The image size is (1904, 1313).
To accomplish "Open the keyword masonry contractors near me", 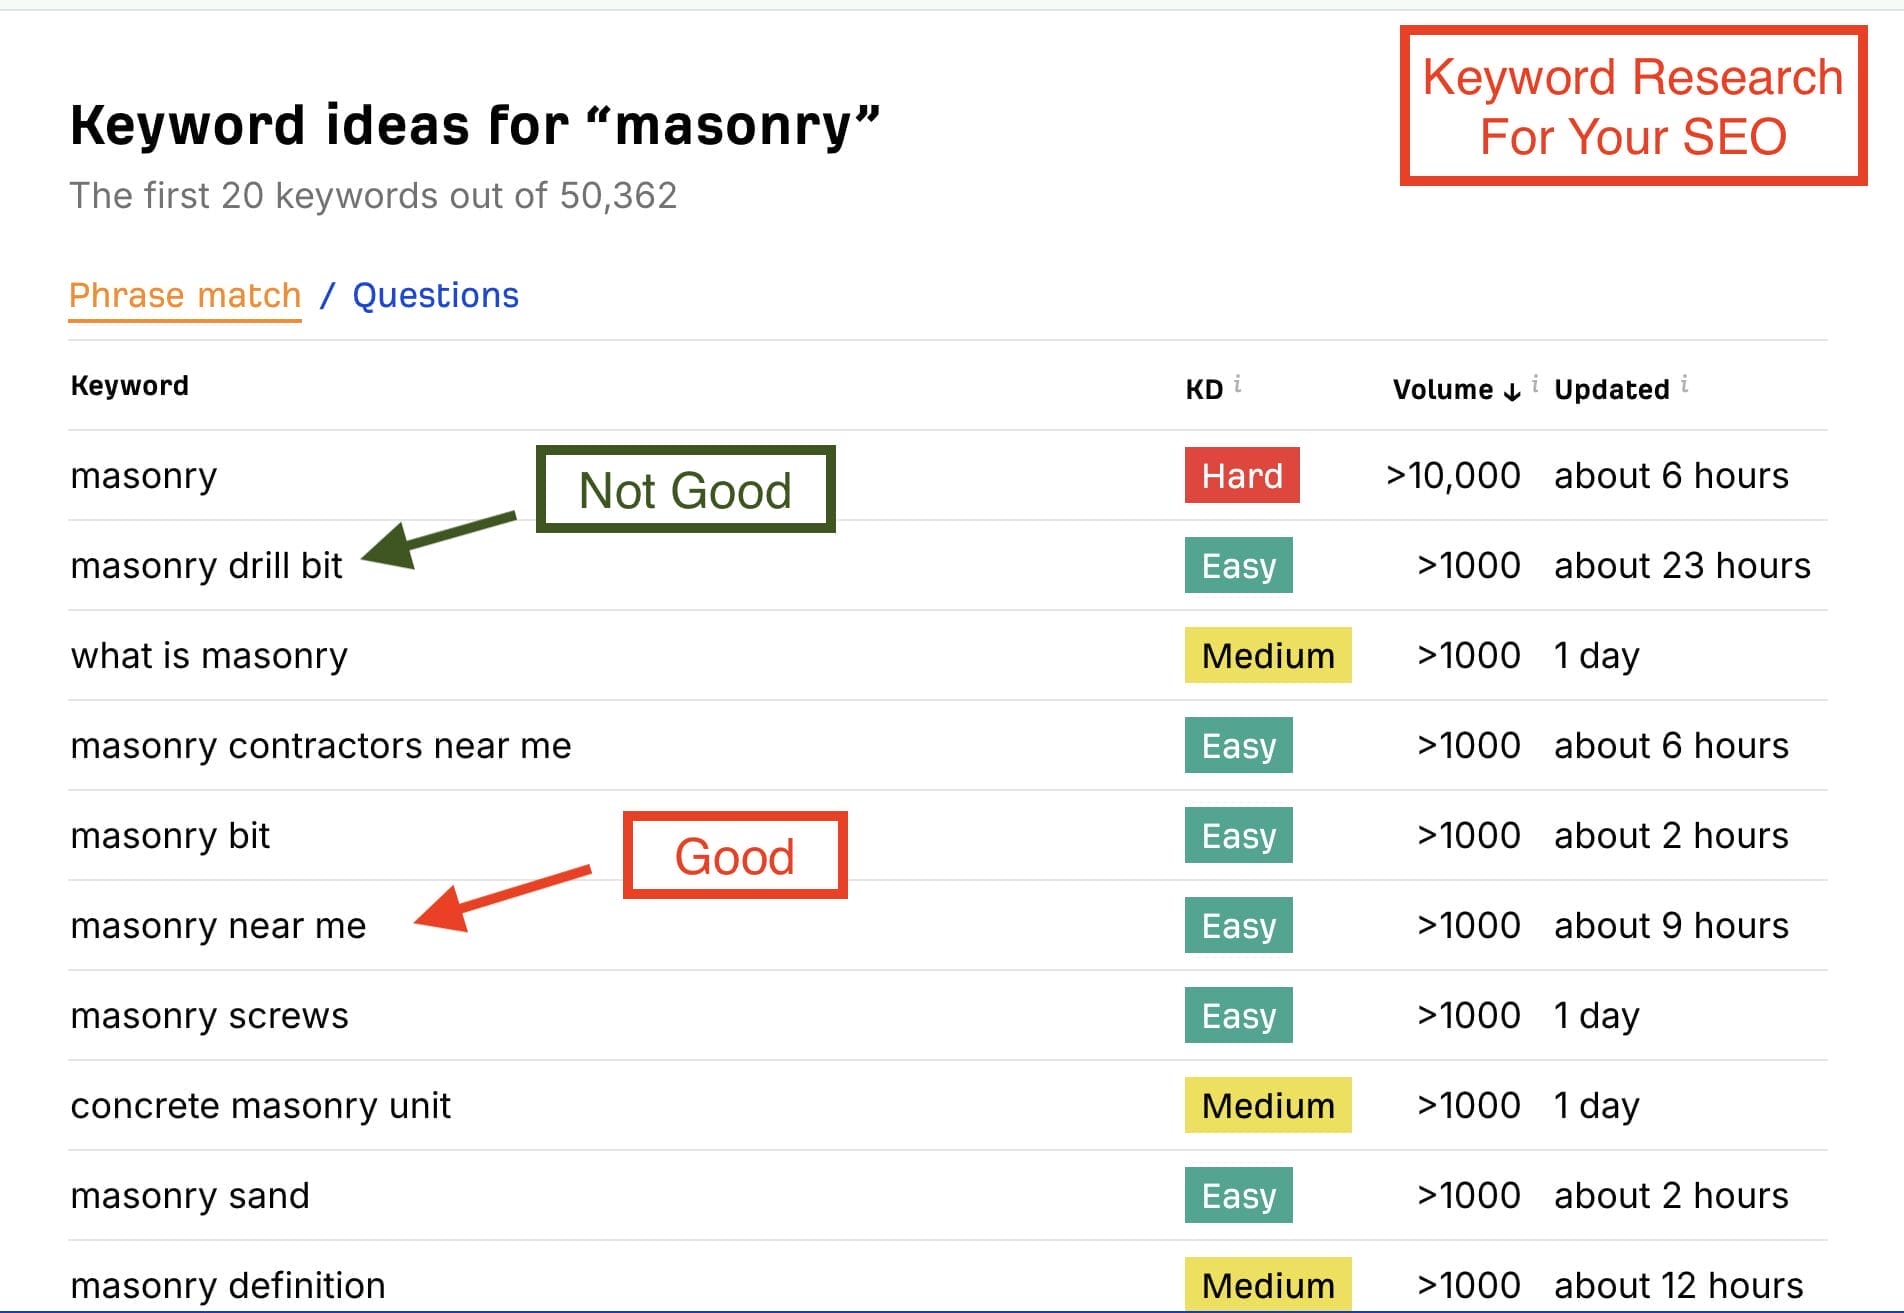I will [320, 745].
